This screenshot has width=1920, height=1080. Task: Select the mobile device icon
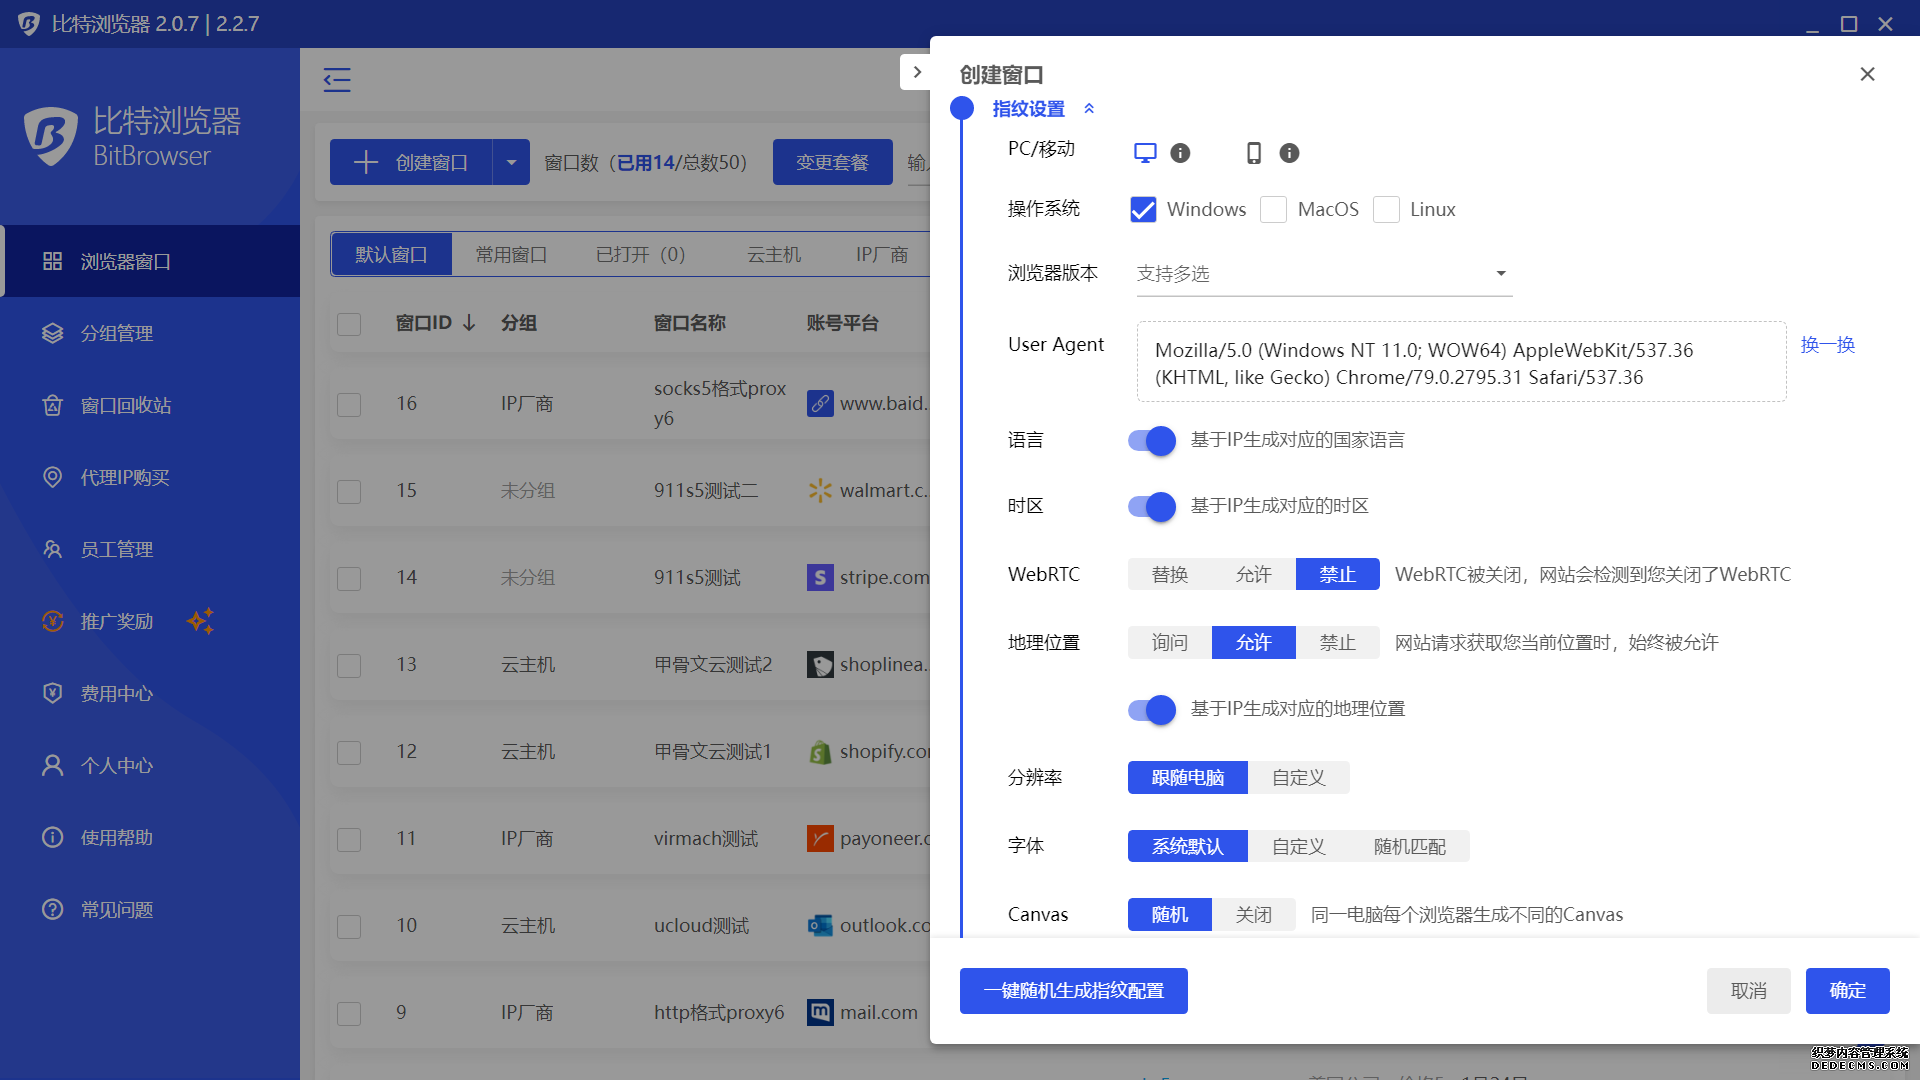pos(1253,152)
